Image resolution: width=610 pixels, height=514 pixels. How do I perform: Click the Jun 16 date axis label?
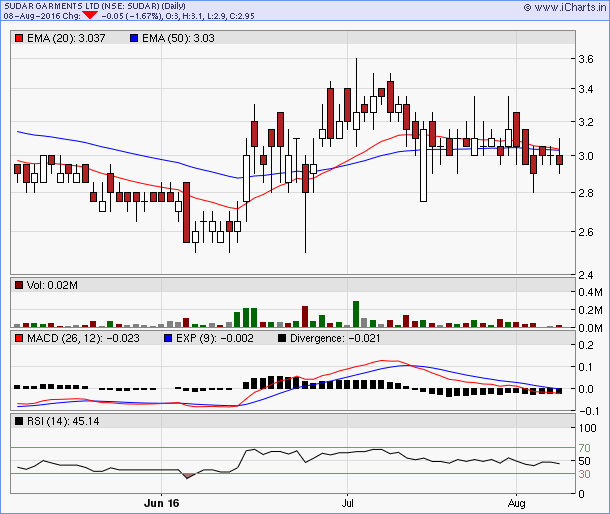[161, 503]
